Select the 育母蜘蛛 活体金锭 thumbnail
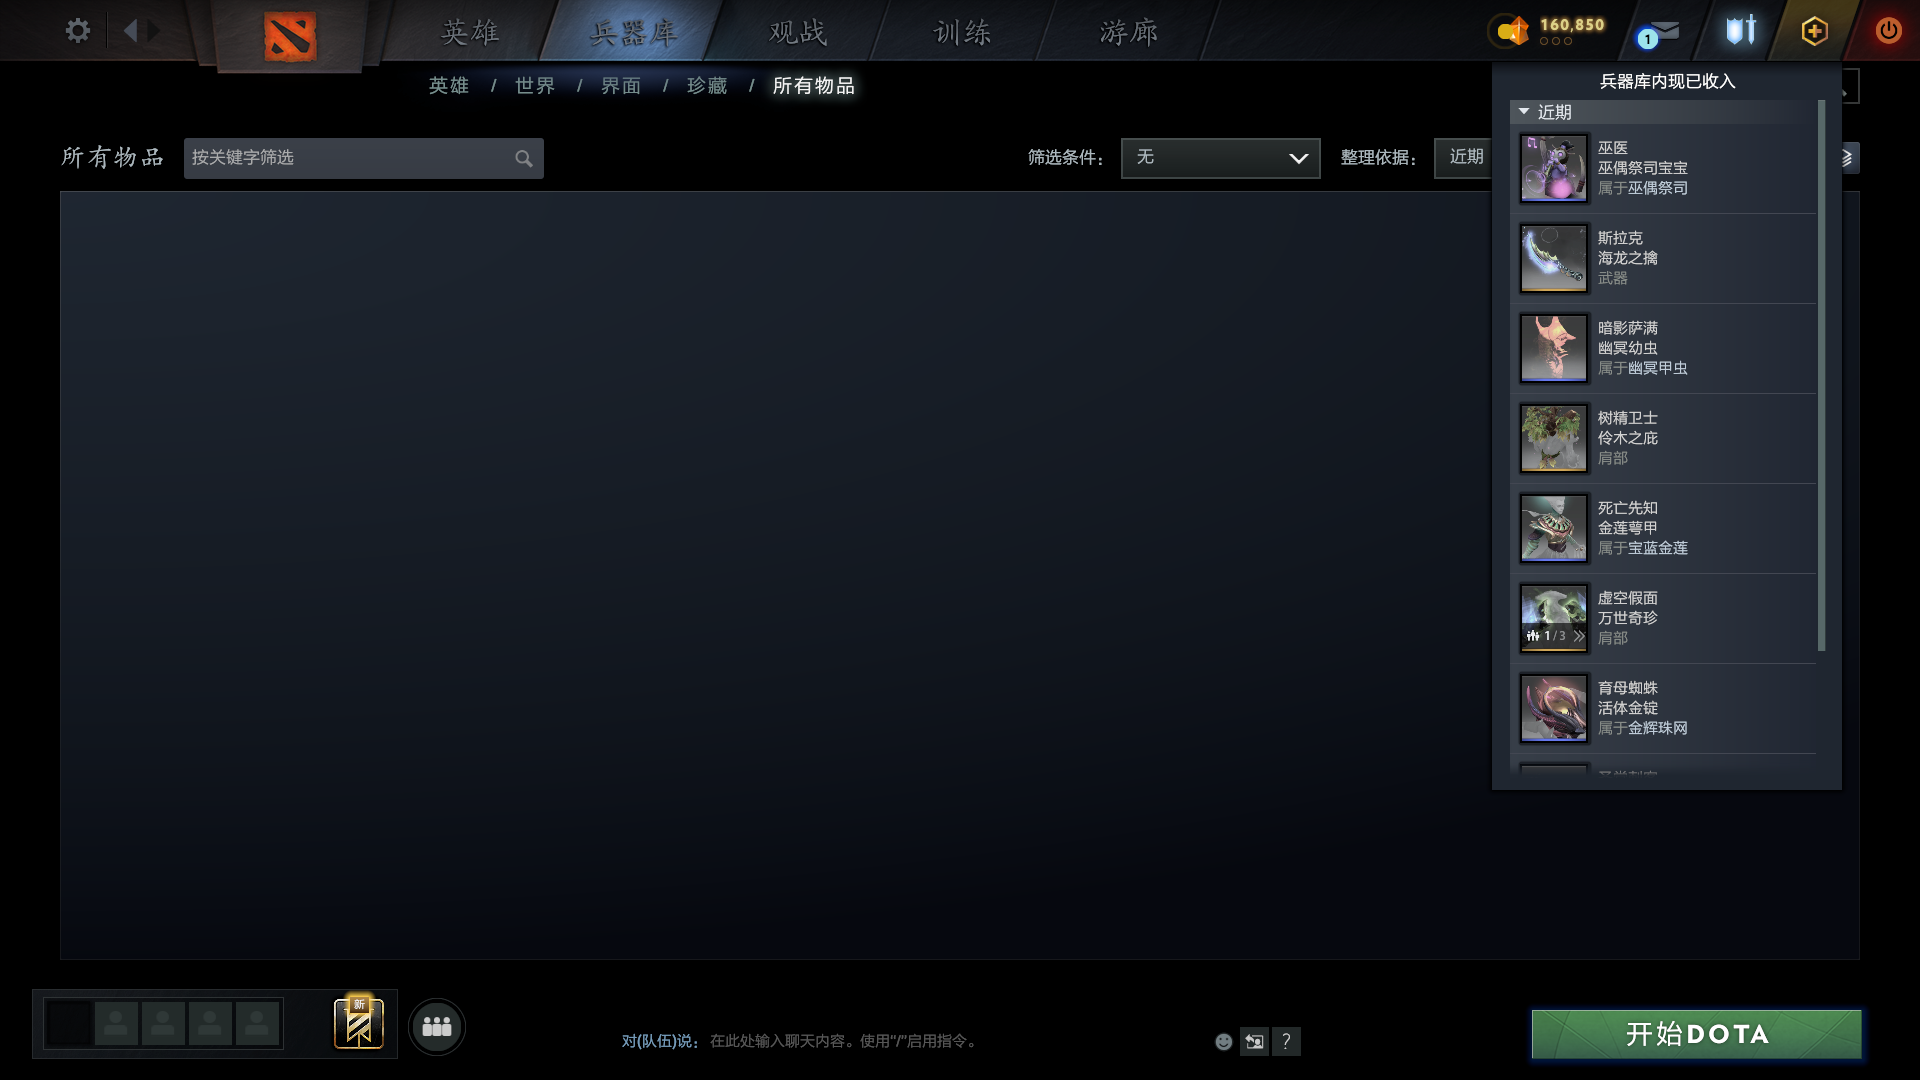Image resolution: width=1920 pixels, height=1080 pixels. pyautogui.click(x=1554, y=708)
